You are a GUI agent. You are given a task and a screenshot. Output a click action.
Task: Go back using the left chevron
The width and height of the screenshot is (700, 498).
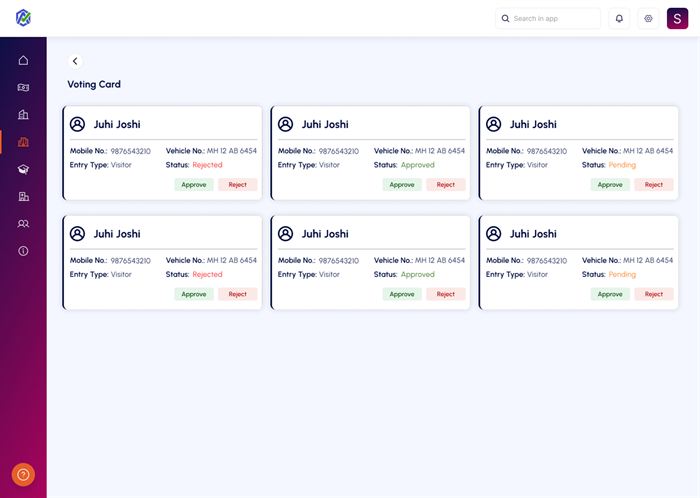(x=75, y=61)
